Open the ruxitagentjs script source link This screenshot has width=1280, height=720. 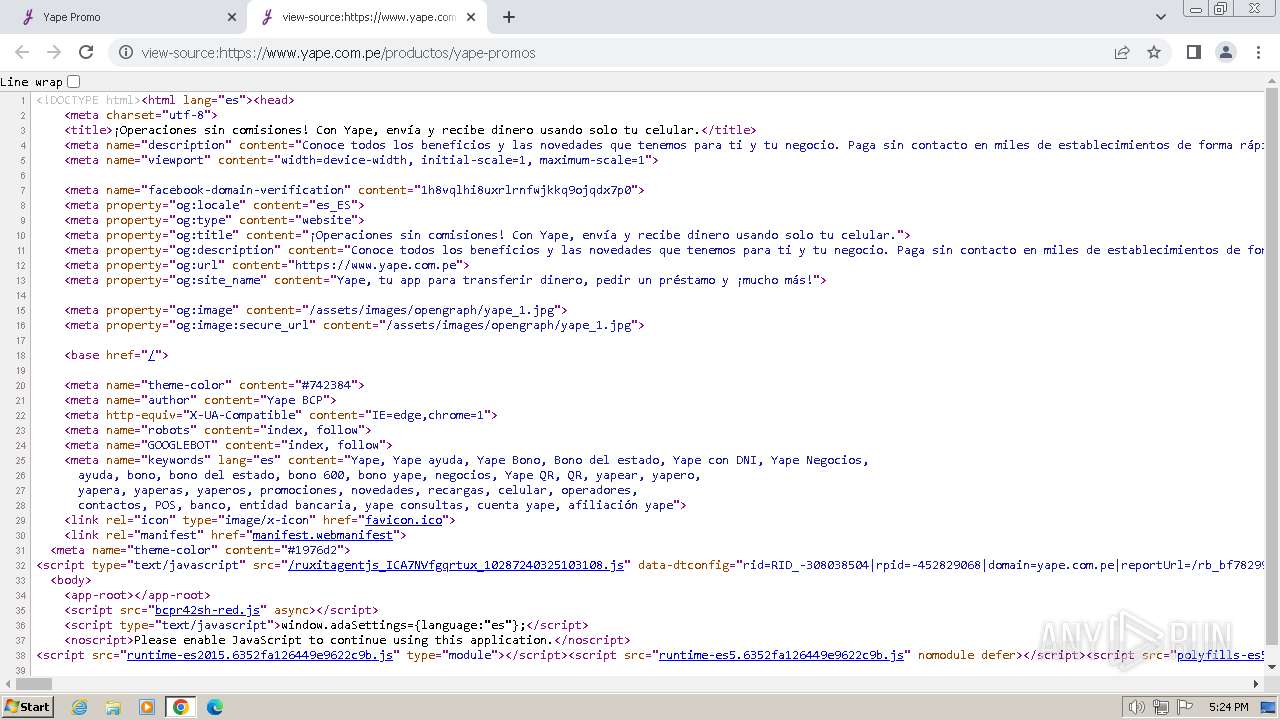[x=456, y=565]
